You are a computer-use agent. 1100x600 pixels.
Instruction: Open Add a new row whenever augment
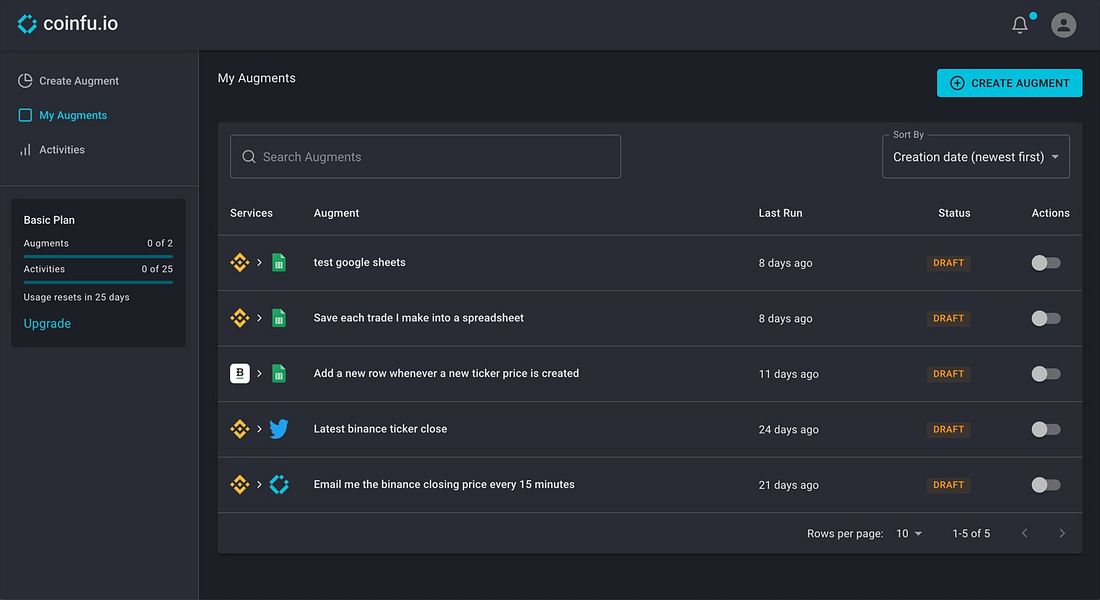tap(446, 373)
